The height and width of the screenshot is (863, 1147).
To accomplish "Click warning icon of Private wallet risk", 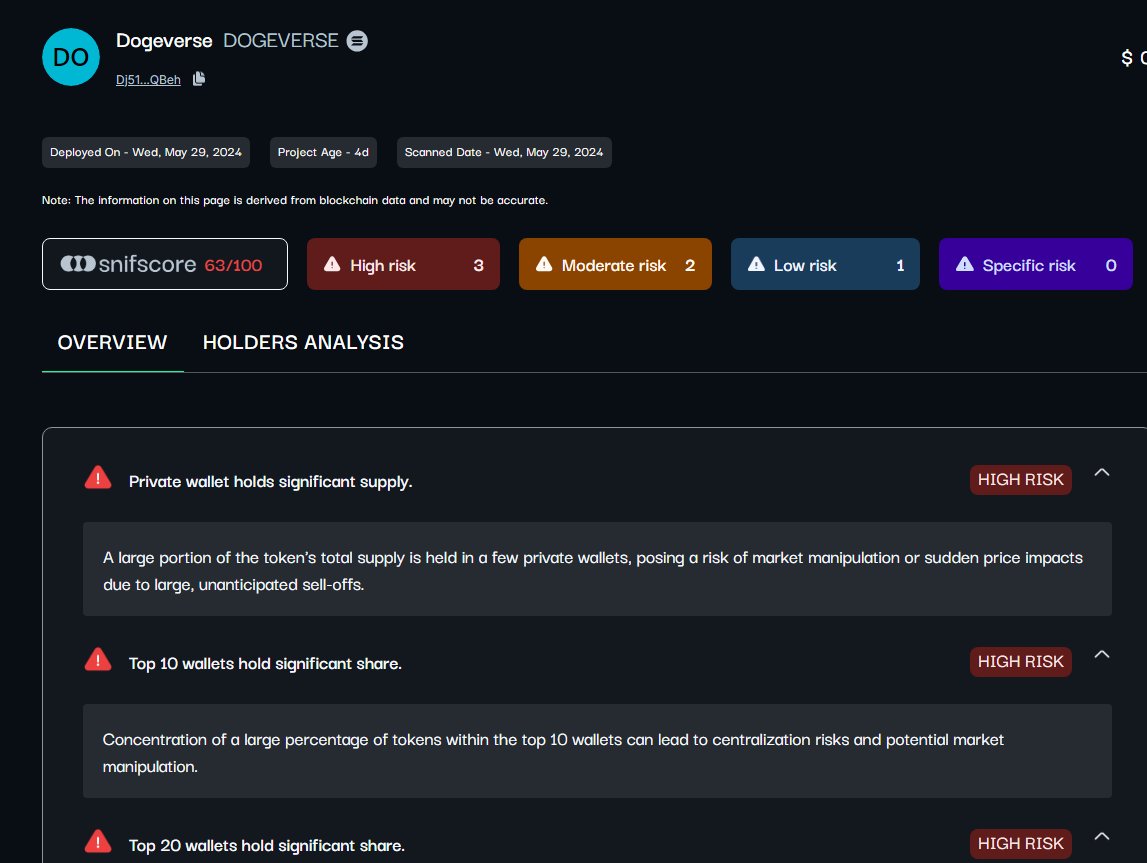I will pos(98,478).
